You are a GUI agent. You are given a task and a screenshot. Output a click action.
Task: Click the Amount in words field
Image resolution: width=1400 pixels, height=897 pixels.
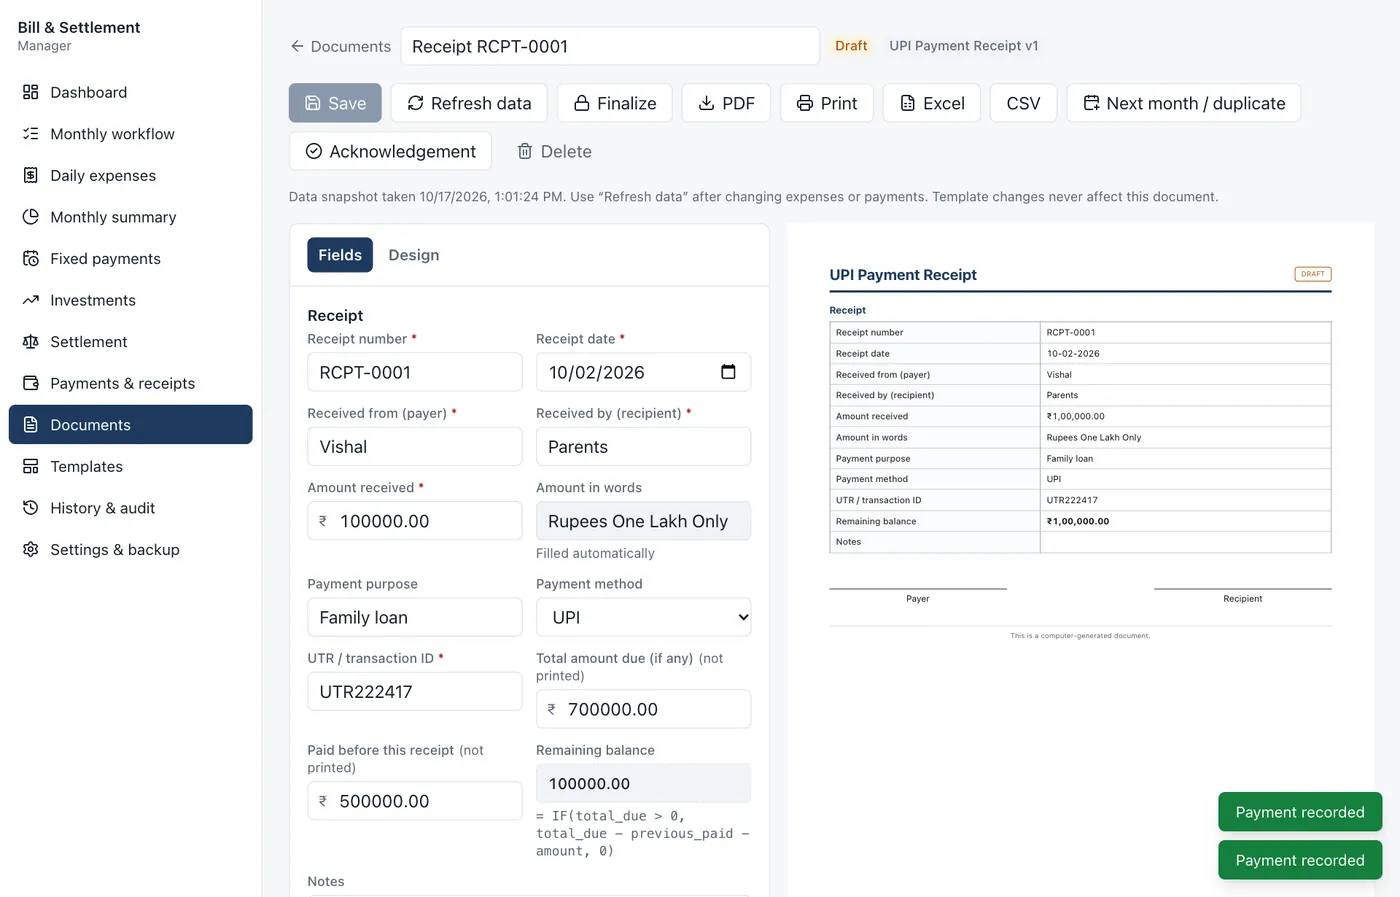[643, 521]
